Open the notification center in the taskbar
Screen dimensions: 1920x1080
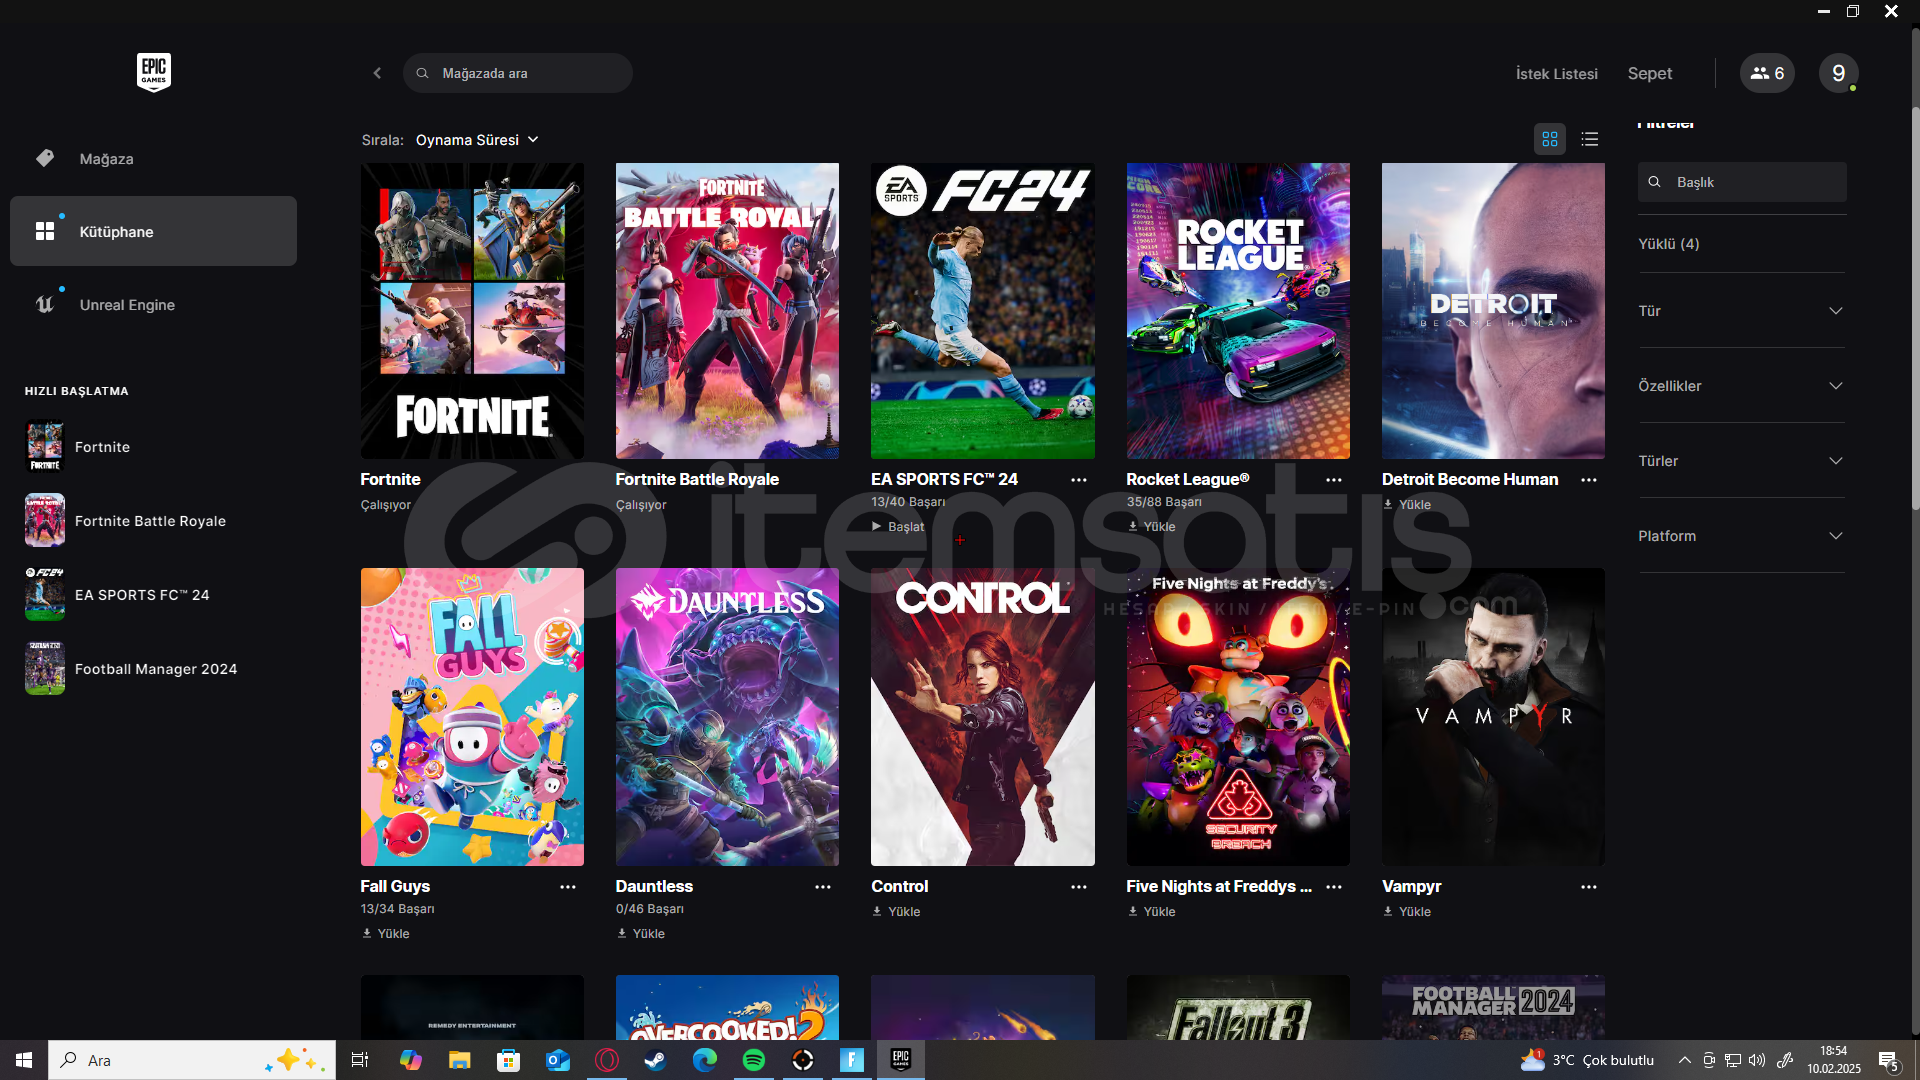tap(1888, 1060)
